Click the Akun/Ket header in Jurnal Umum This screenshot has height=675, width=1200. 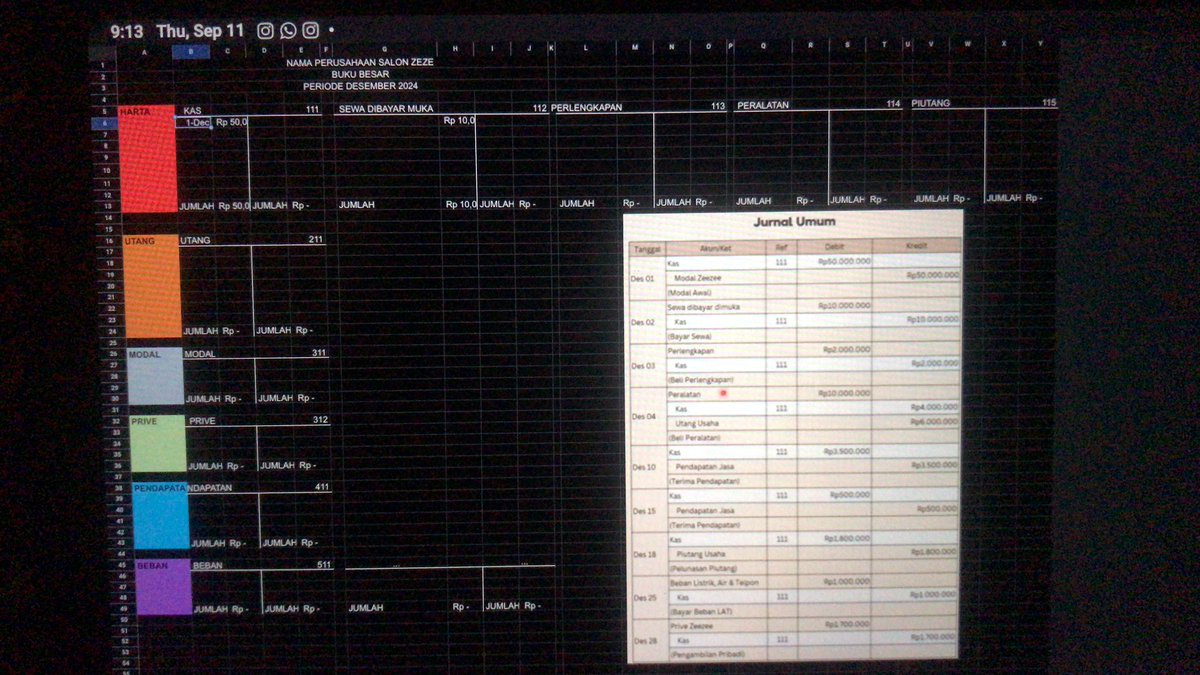714,247
